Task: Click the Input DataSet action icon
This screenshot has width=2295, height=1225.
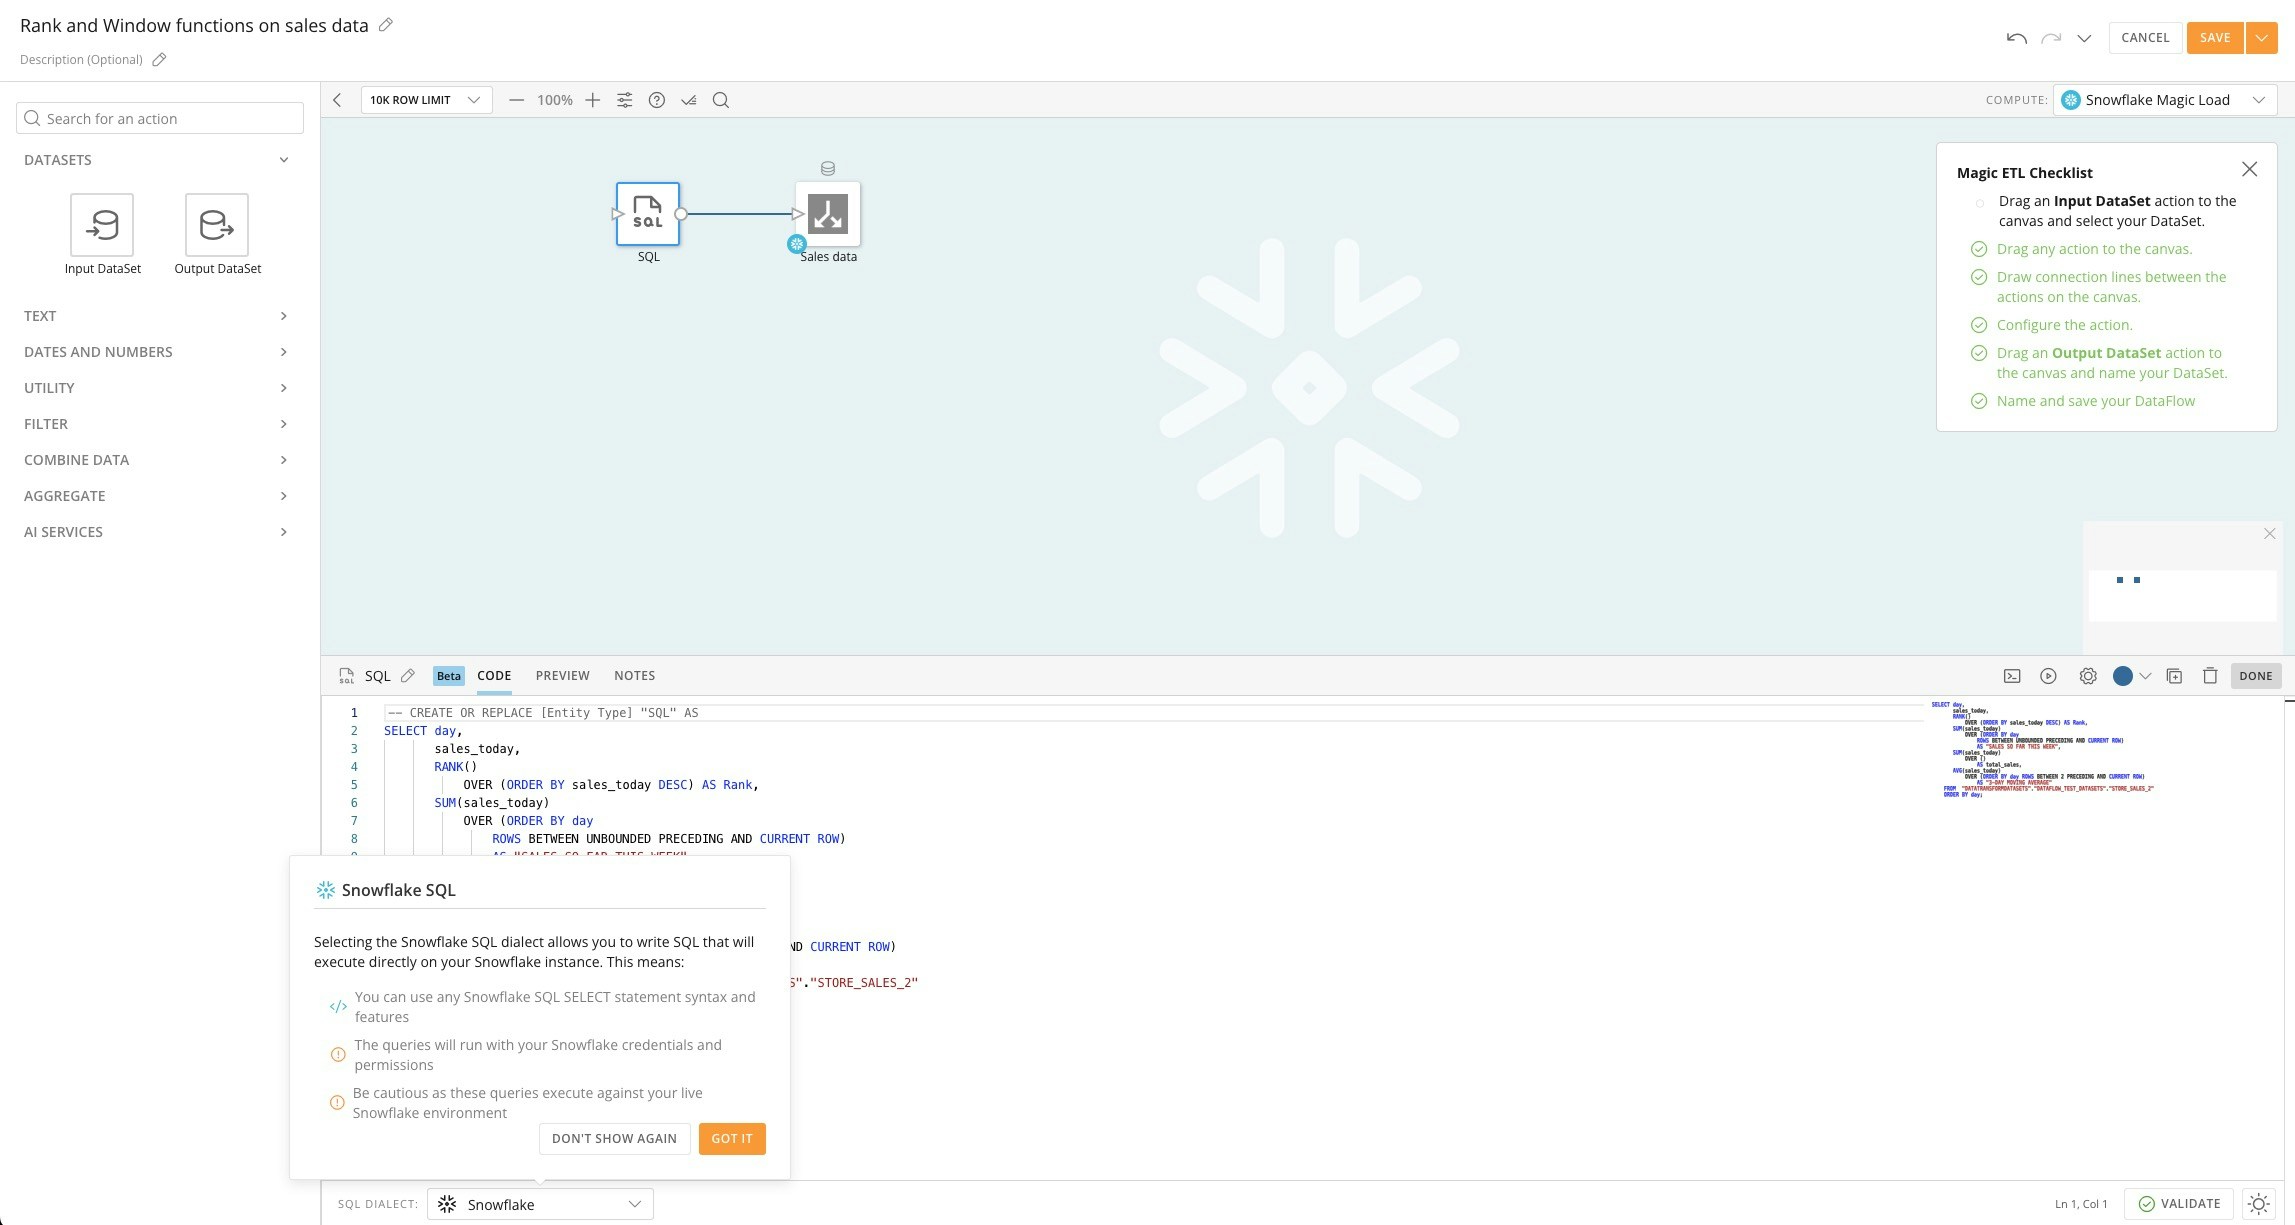Action: point(102,225)
